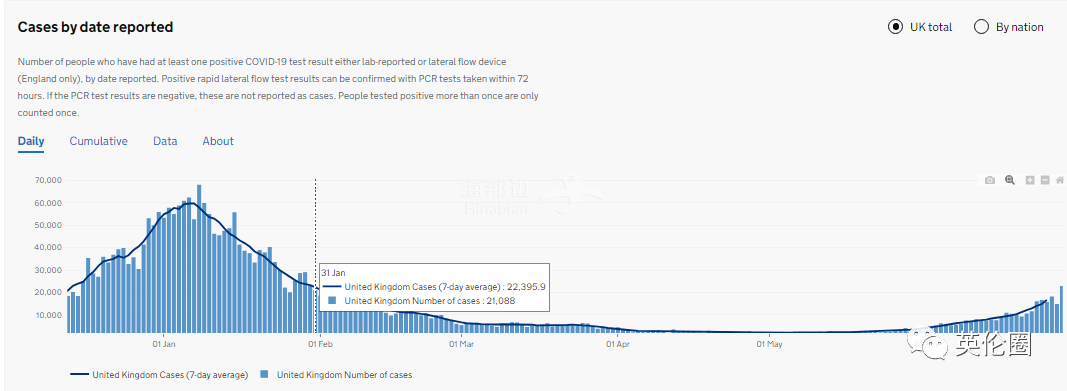This screenshot has height=391, width=1067.
Task: Click the last bar at chart's right edge
Action: [x=1061, y=309]
